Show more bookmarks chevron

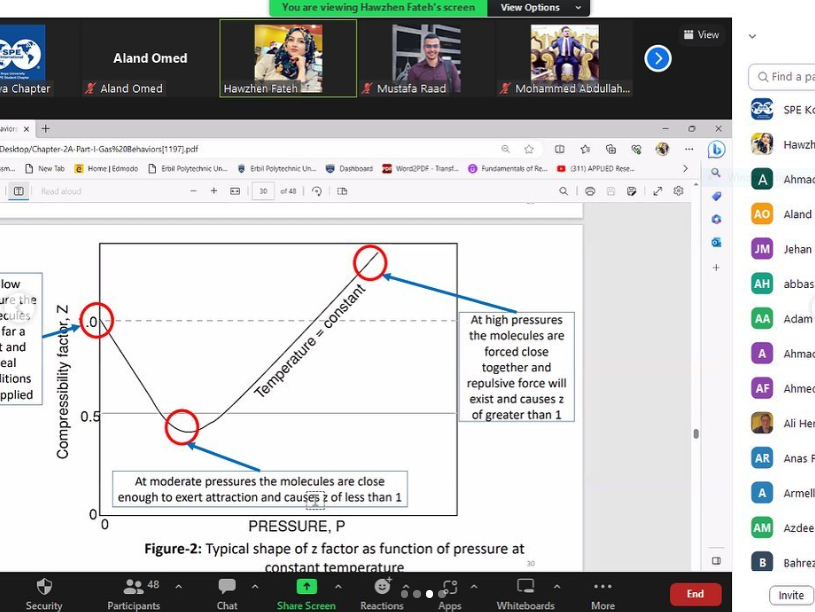pyautogui.click(x=685, y=168)
